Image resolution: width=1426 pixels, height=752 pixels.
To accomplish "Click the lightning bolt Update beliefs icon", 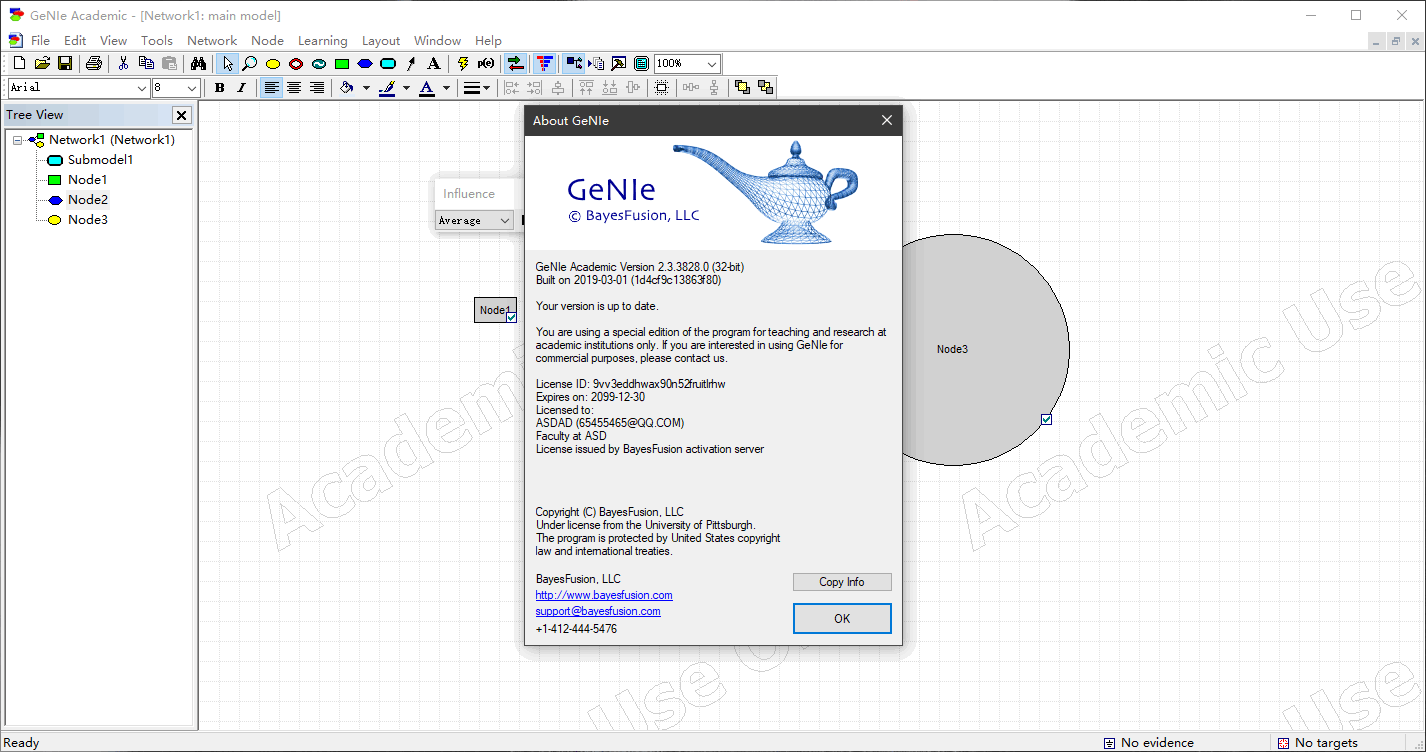I will [x=463, y=64].
